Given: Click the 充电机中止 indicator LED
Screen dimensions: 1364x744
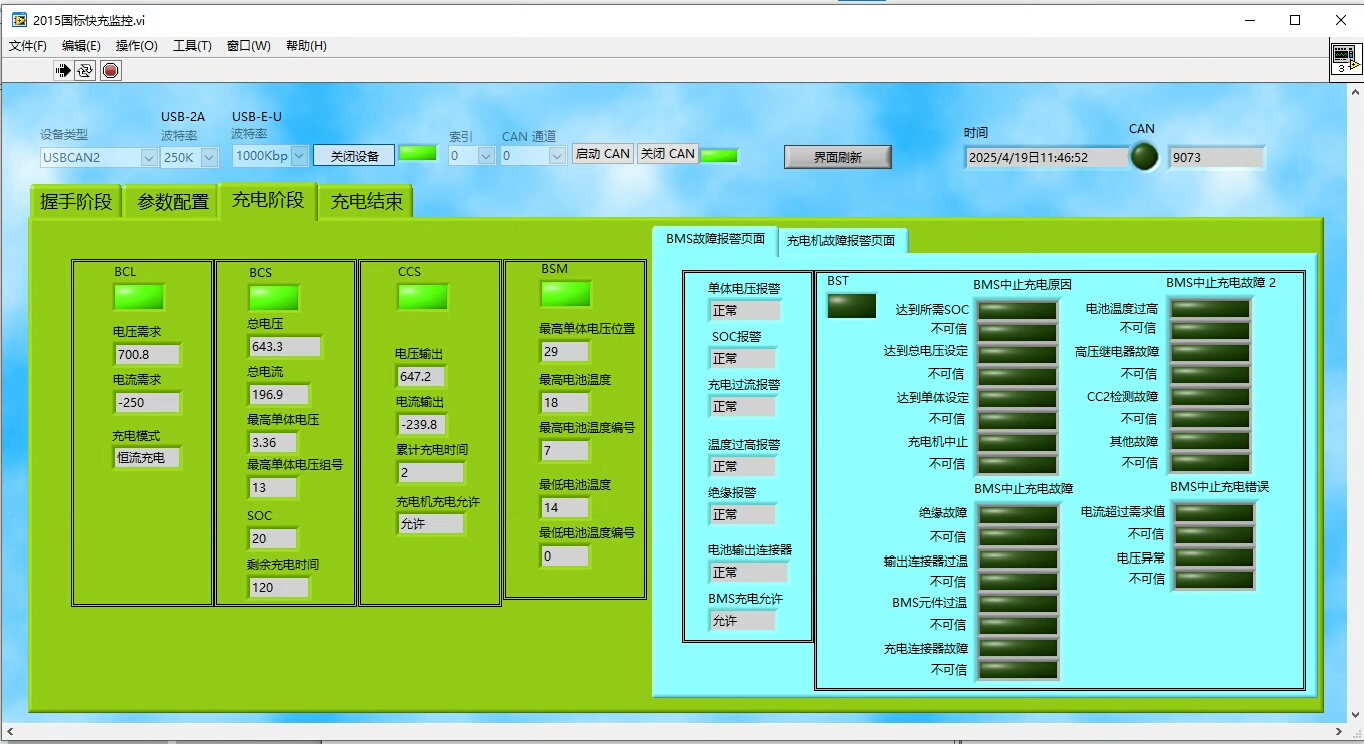Looking at the screenshot, I should click(1017, 442).
